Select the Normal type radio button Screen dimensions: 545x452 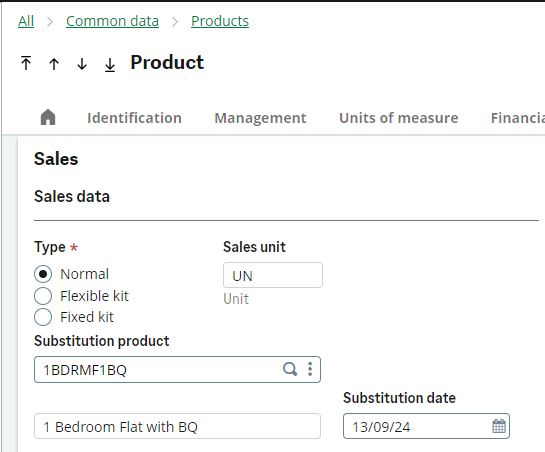pos(43,274)
